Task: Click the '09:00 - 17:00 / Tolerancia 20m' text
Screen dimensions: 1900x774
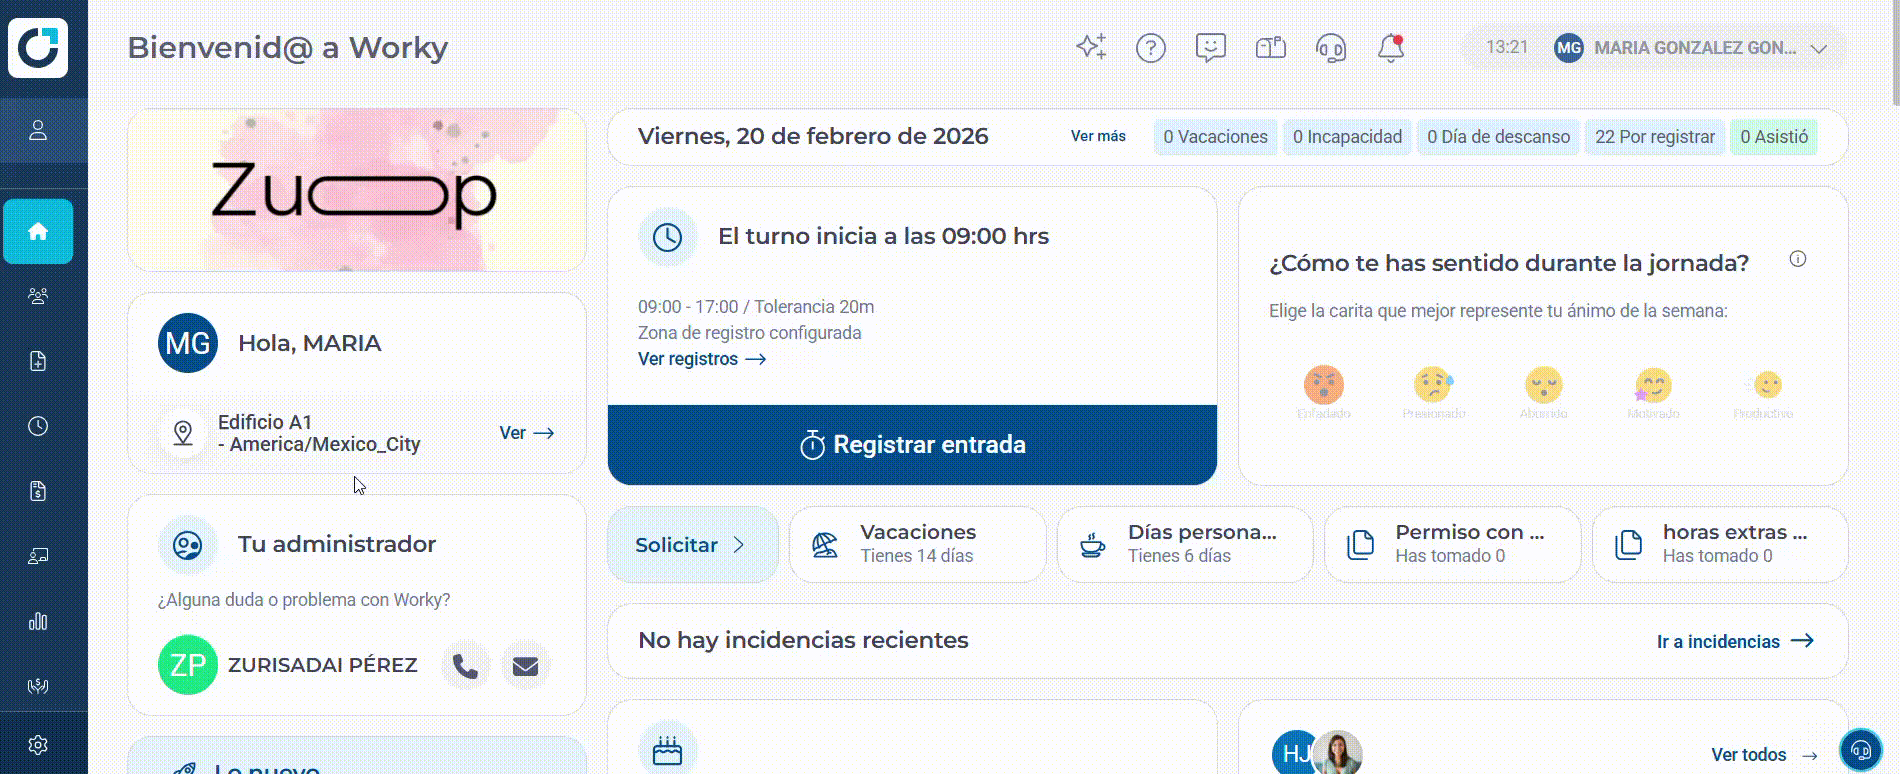Action: (756, 307)
